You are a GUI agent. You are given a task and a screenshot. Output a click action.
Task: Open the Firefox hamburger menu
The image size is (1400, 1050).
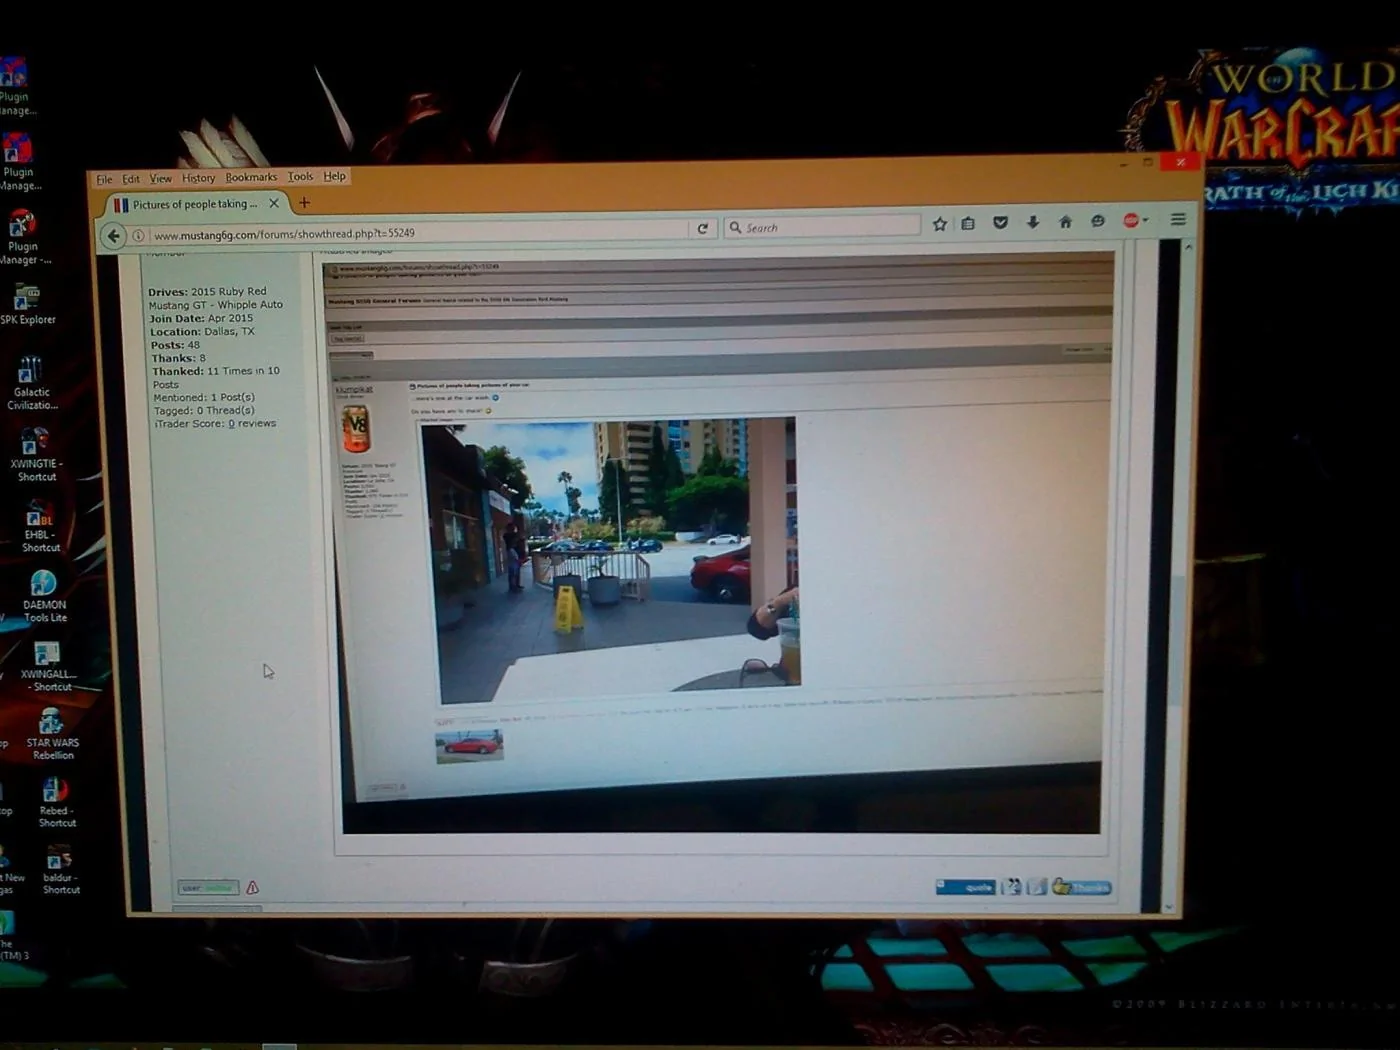pos(1178,219)
